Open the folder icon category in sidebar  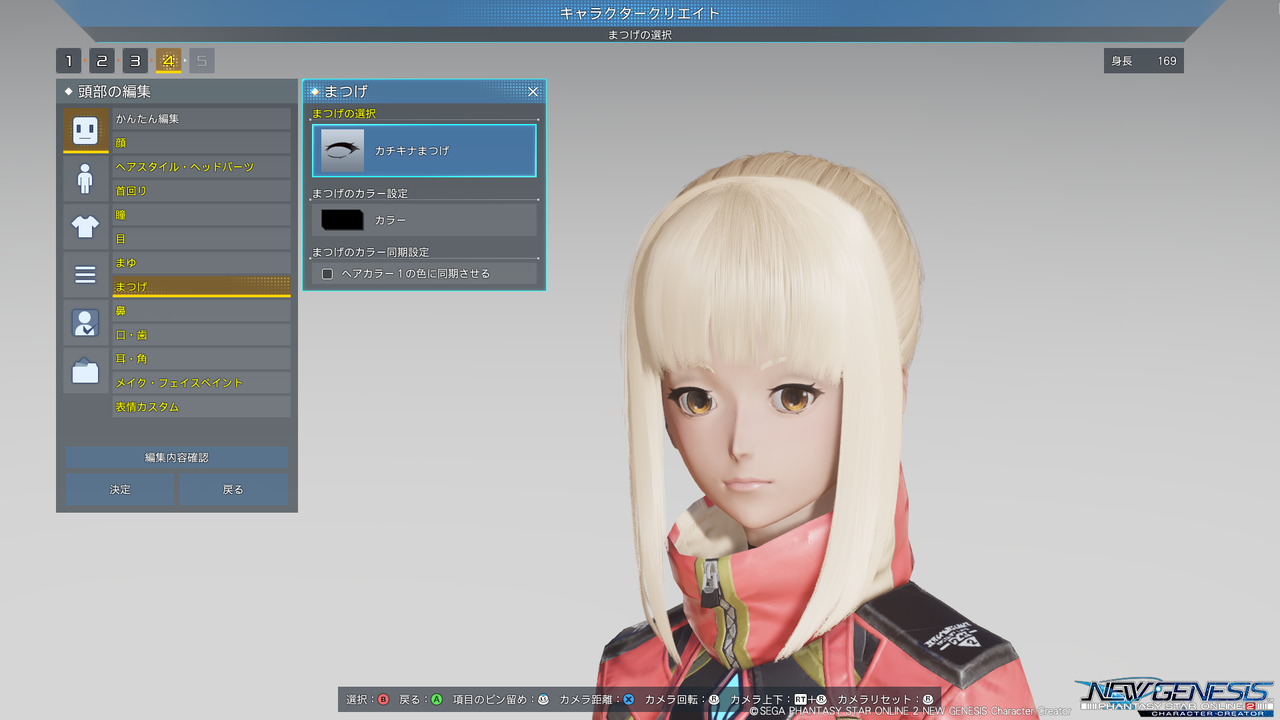85,371
